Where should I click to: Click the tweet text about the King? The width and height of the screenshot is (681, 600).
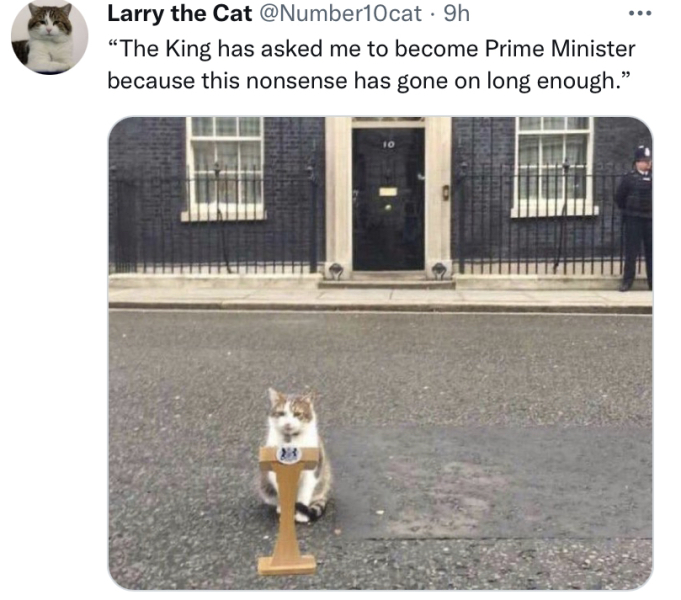(x=371, y=65)
